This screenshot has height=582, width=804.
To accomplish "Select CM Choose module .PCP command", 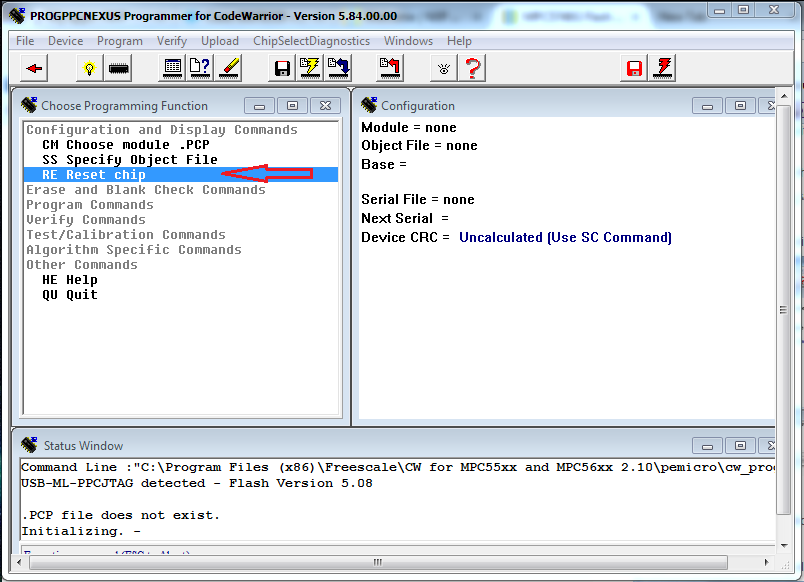I will (126, 145).
